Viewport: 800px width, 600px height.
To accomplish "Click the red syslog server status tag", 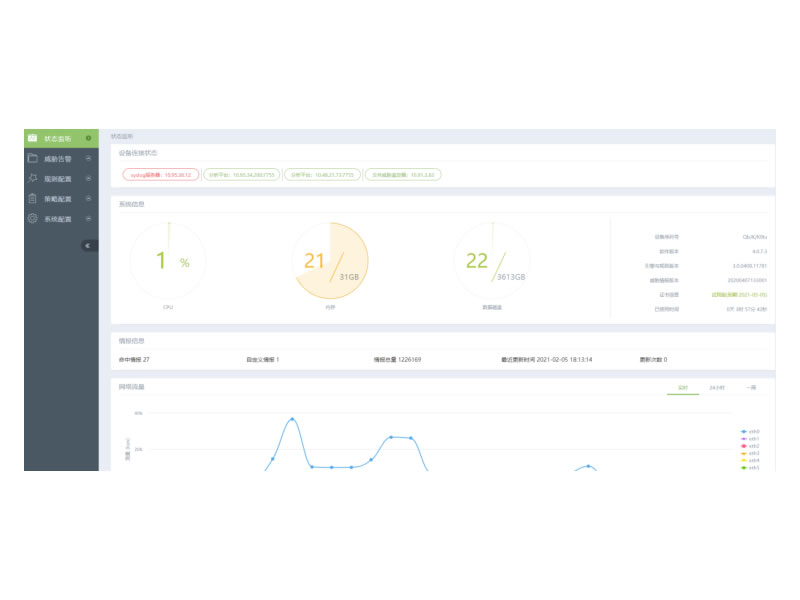I will [x=161, y=174].
